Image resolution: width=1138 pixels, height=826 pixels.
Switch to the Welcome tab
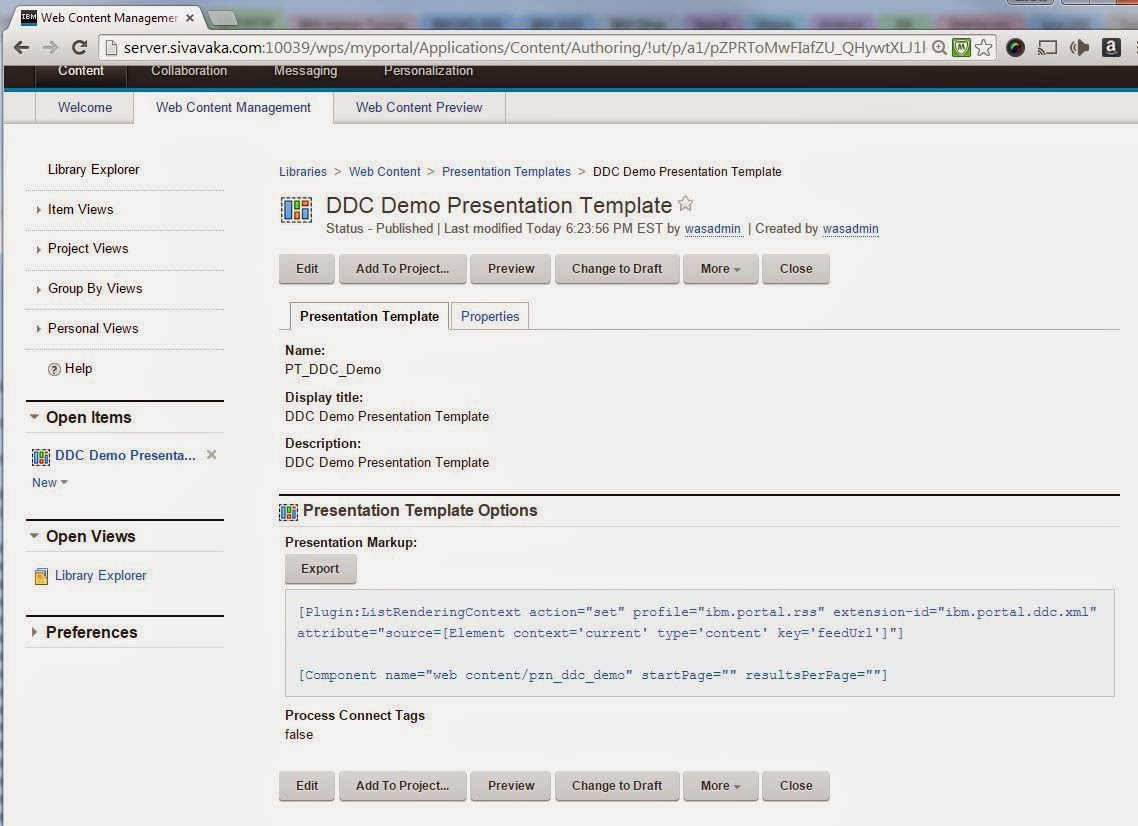pos(85,107)
